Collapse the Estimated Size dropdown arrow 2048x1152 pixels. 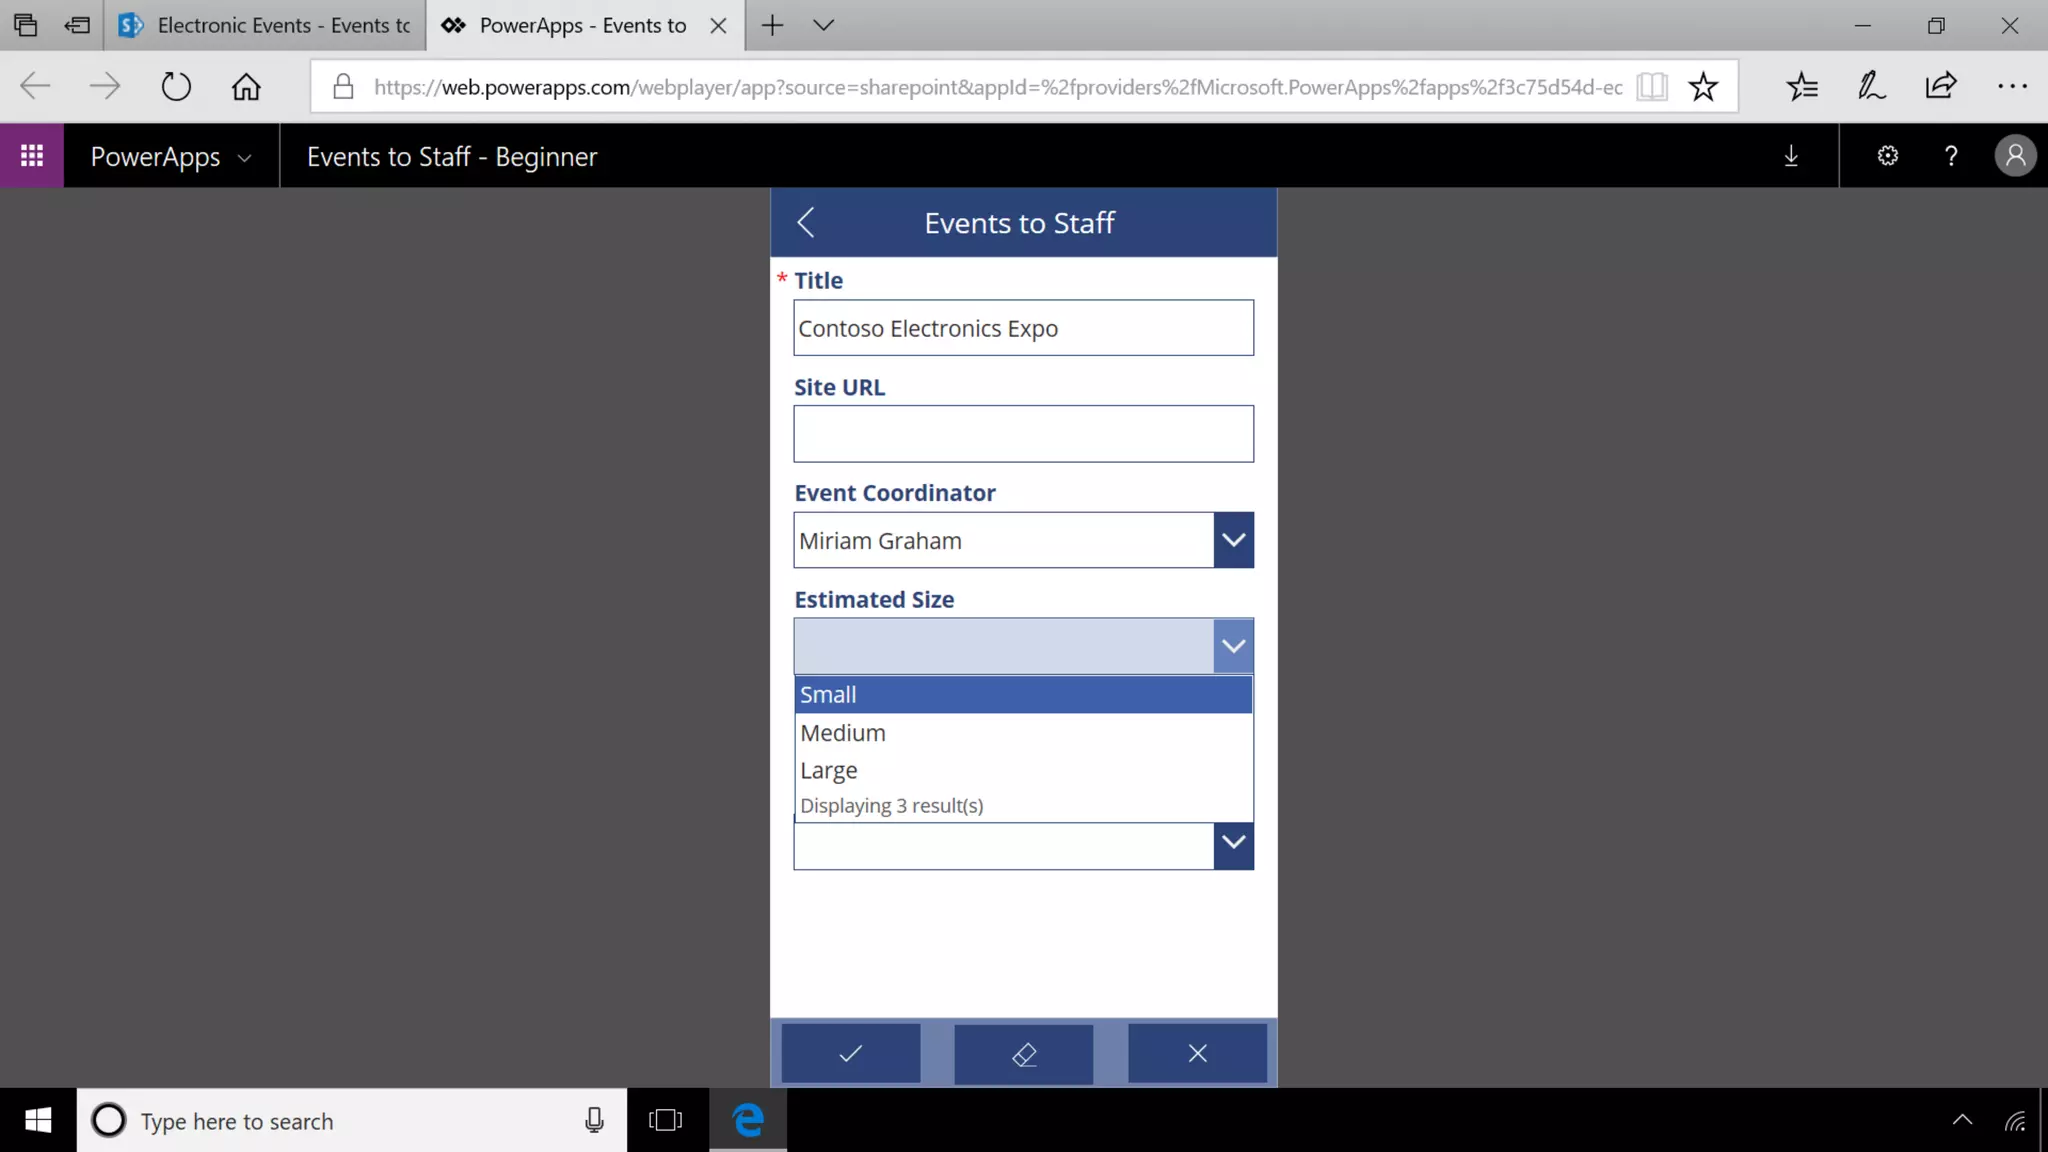pos(1233,646)
